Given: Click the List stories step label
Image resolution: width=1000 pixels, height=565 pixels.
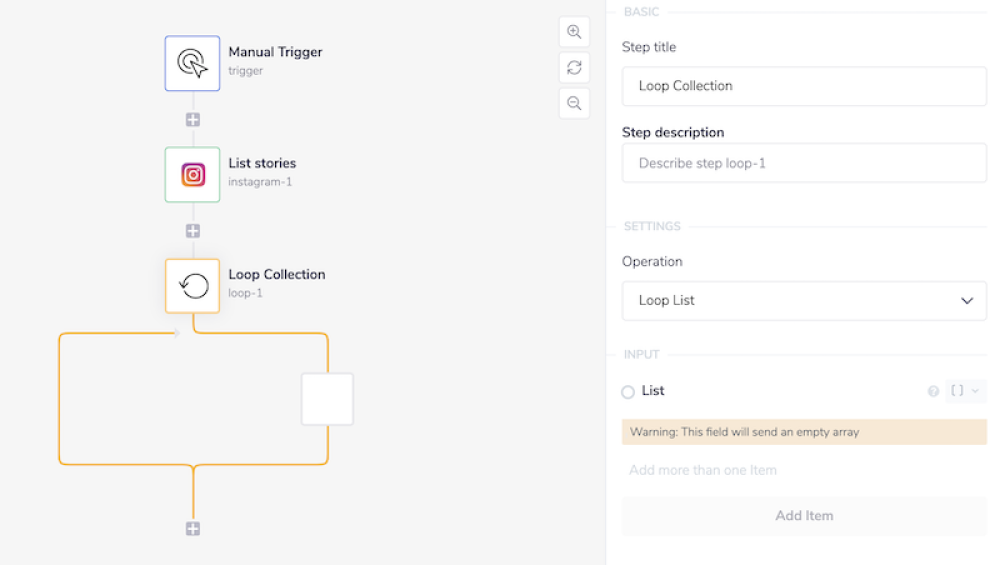Looking at the screenshot, I should point(262,164).
